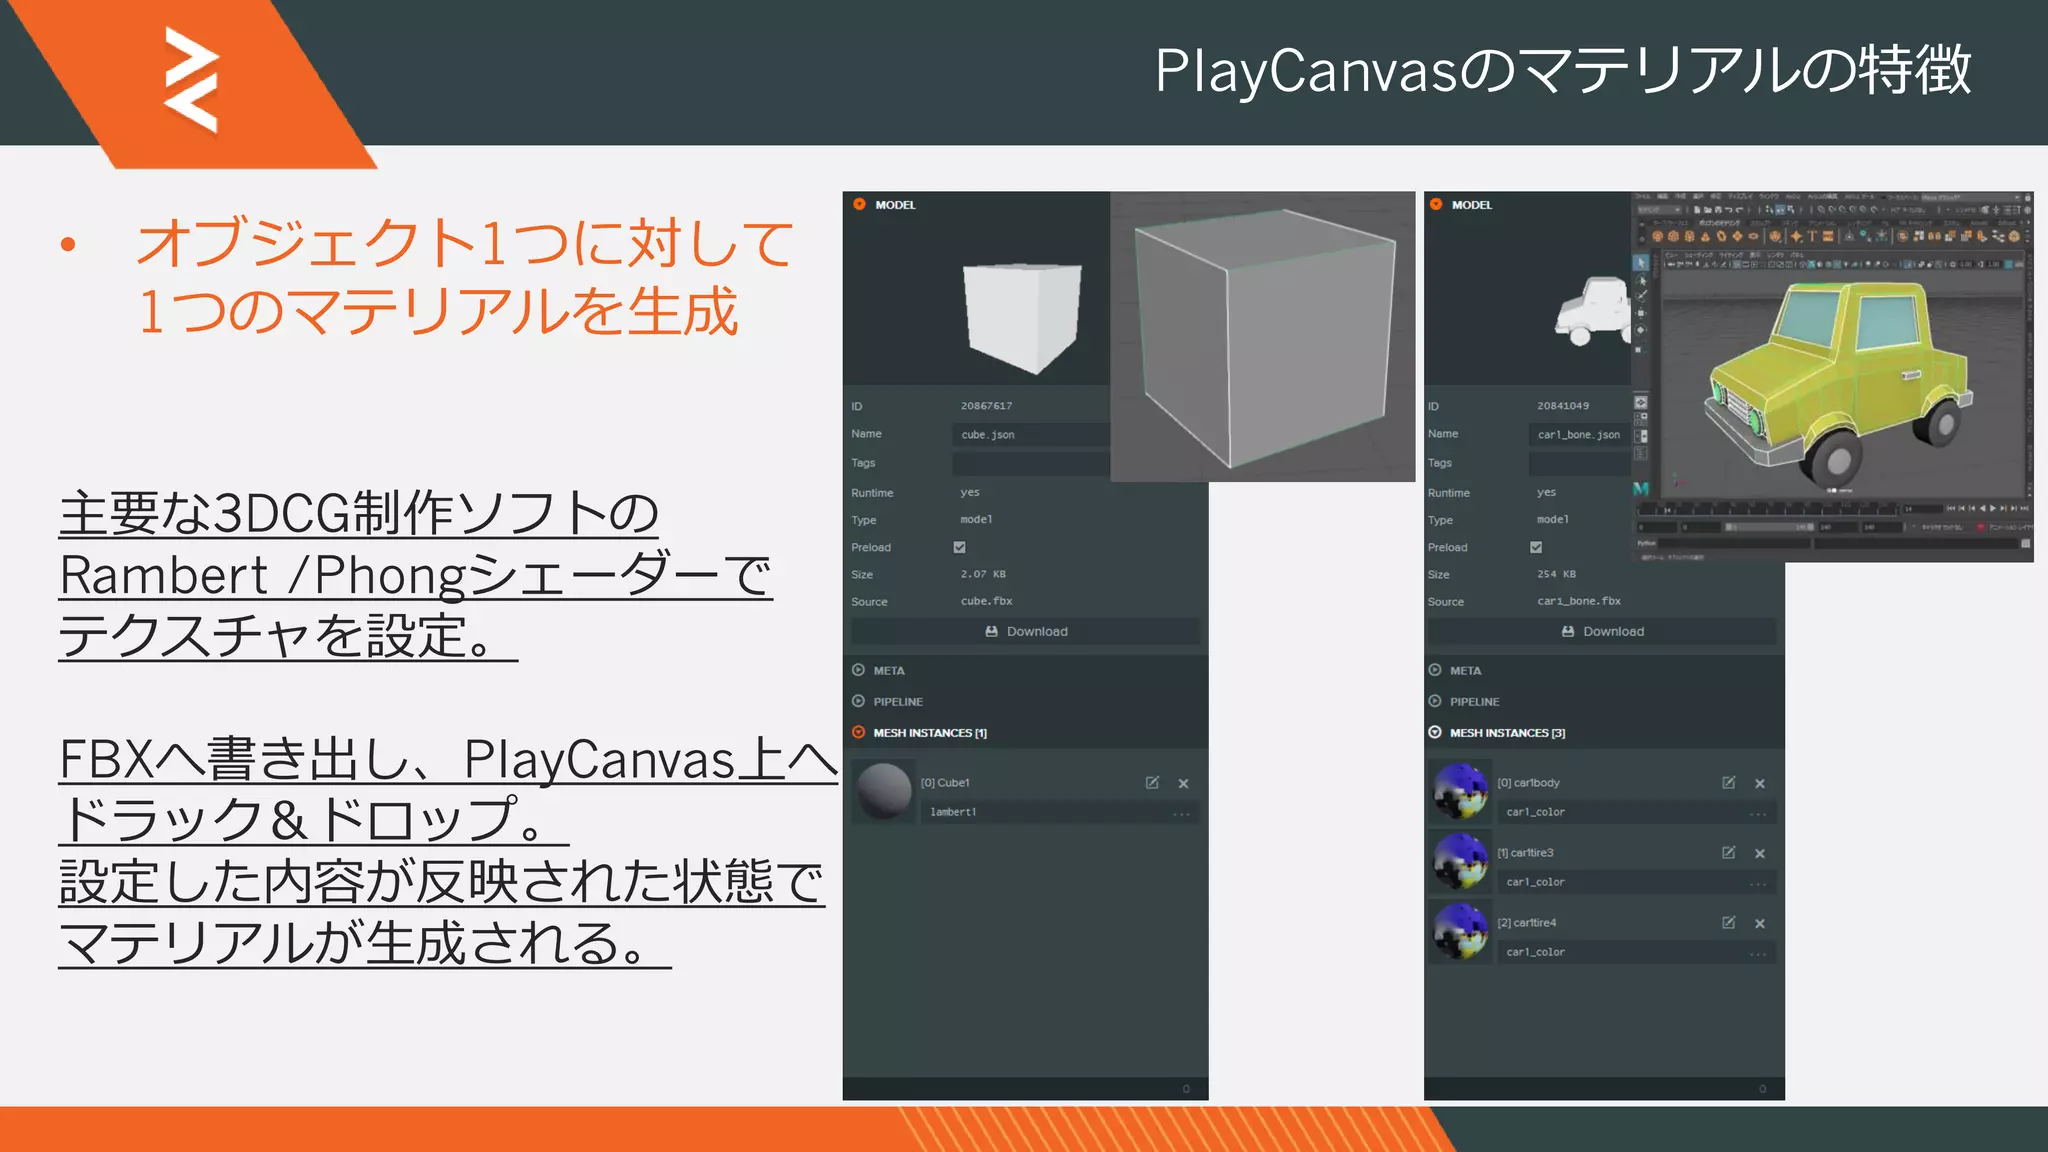Select the Maya Move tool
Viewport: 2048px width, 1152px height.
1641,313
